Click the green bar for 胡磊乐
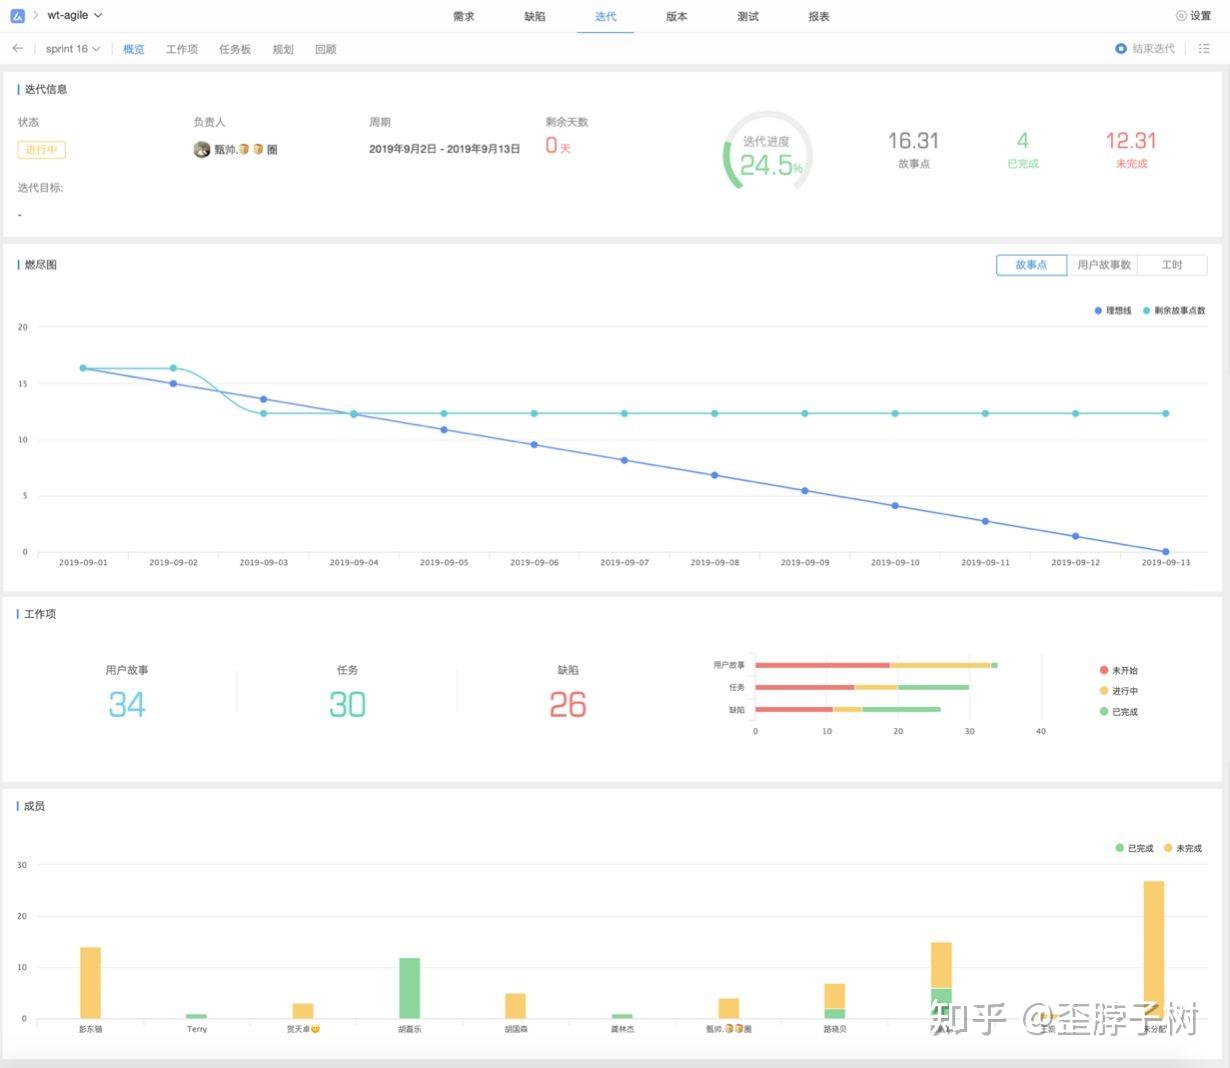This screenshot has height=1068, width=1230. [x=409, y=988]
